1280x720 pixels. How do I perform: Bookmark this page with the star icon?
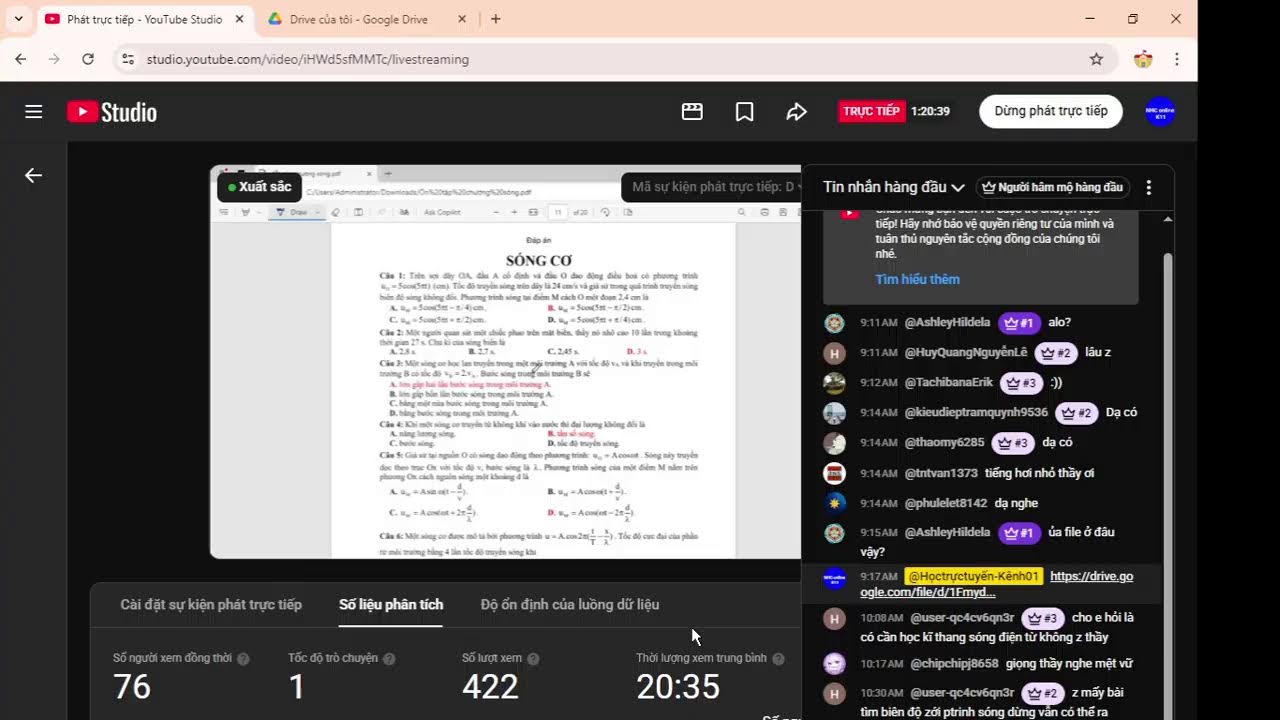(x=1096, y=59)
